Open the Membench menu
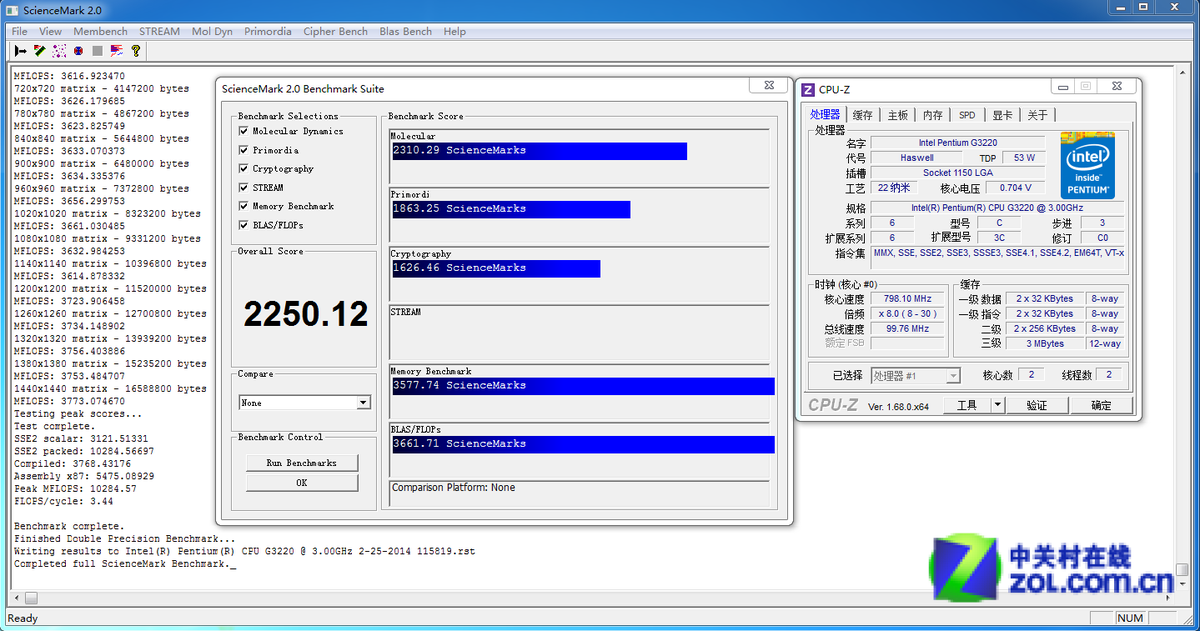Viewport: 1200px width, 631px height. tap(100, 31)
